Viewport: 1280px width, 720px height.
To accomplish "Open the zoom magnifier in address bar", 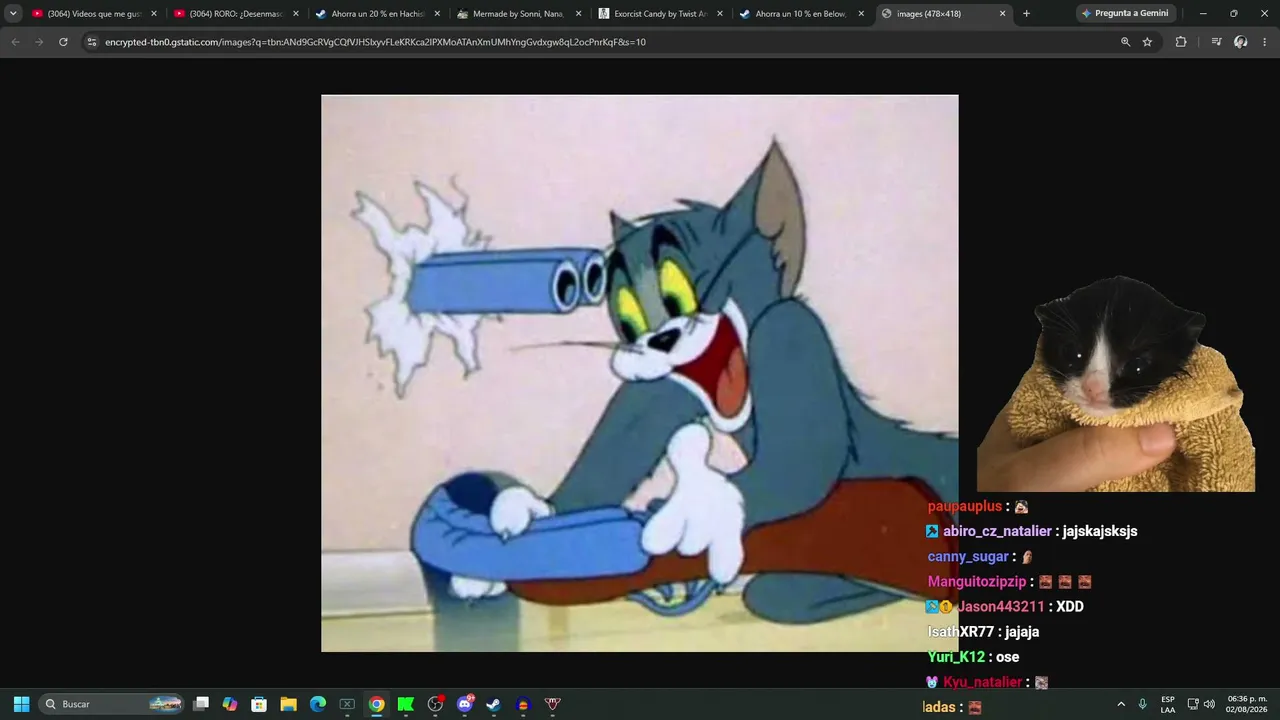I will (1125, 42).
